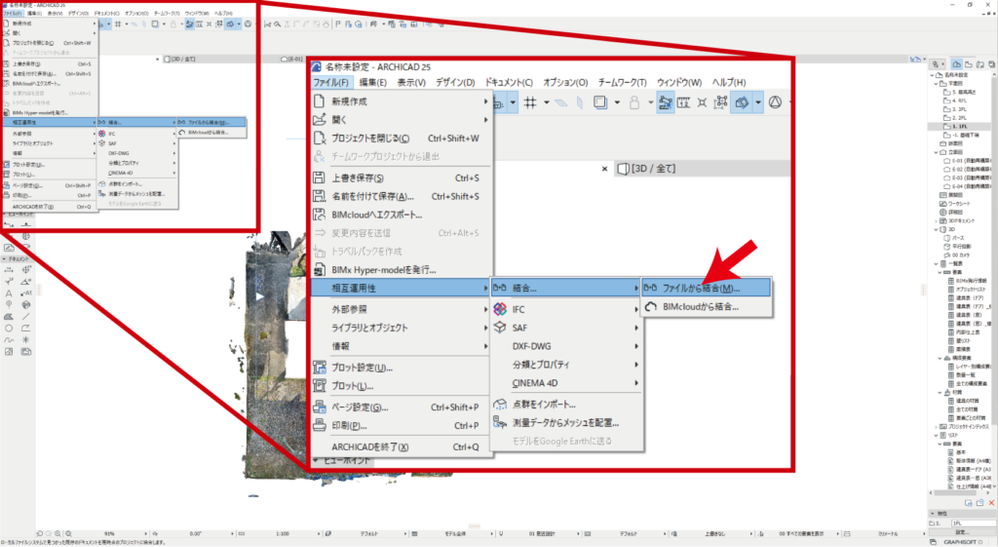Open the View Map in the navigator
The image size is (998, 547).
pos(969,64)
